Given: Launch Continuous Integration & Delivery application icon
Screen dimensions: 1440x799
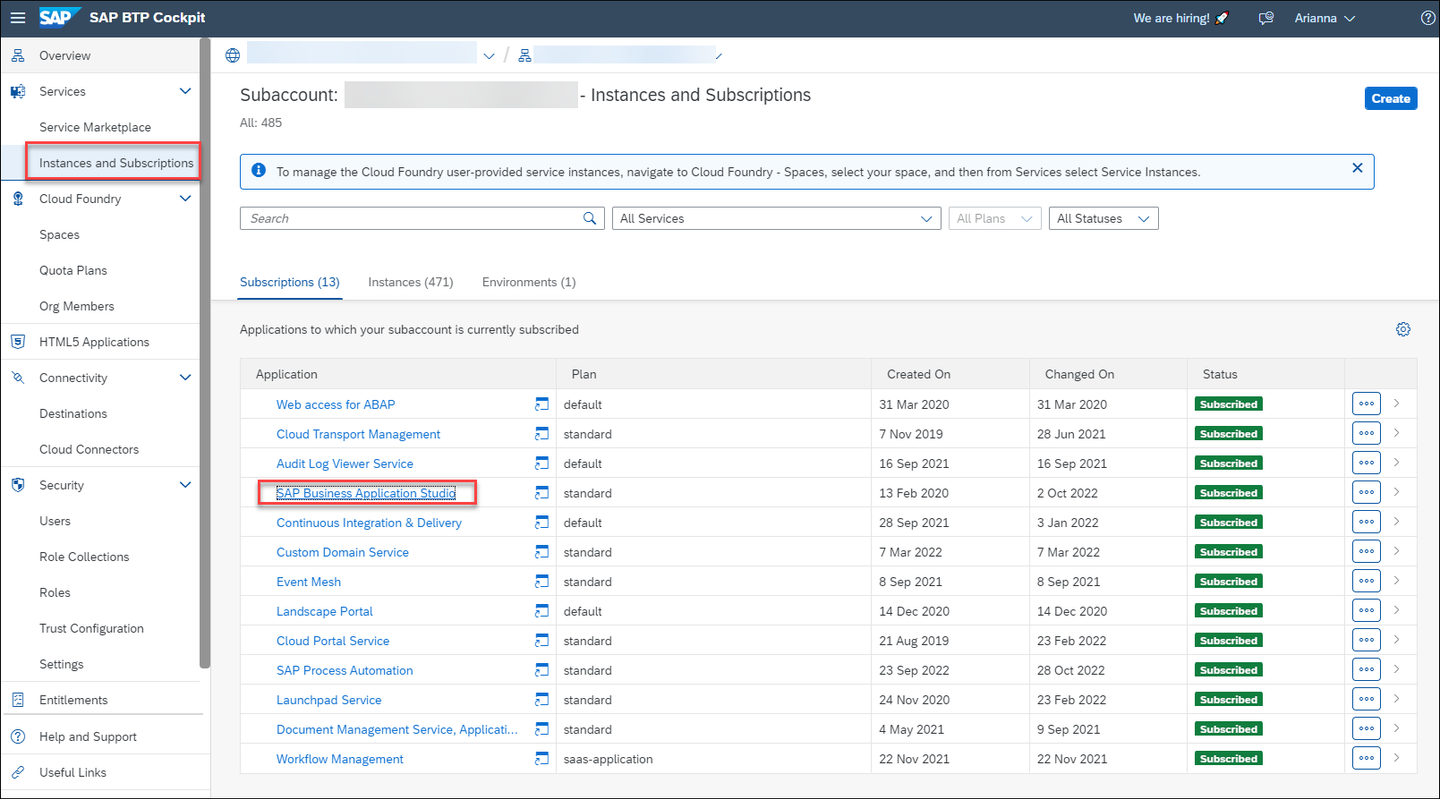Looking at the screenshot, I should 542,522.
